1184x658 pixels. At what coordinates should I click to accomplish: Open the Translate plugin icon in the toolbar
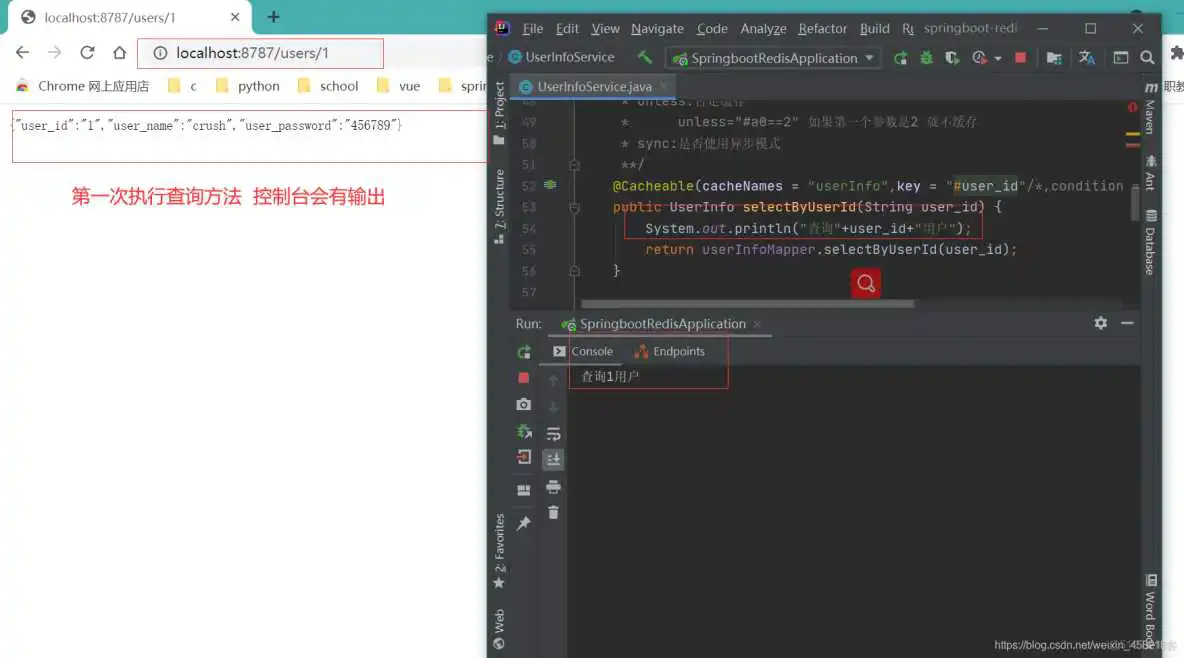pos(1086,59)
